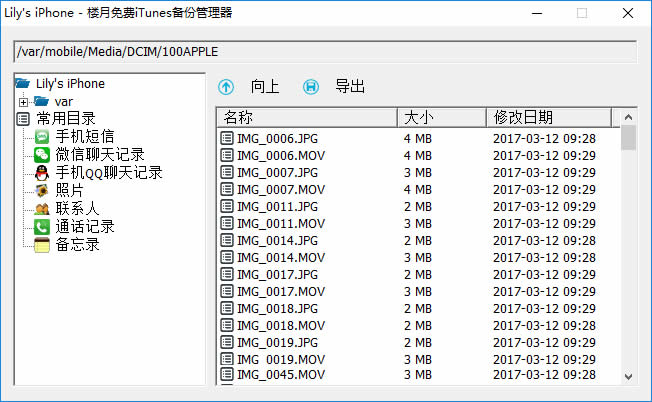Click the 4 MB size of IMG_0006.MOV
The image size is (652, 402).
point(418,155)
